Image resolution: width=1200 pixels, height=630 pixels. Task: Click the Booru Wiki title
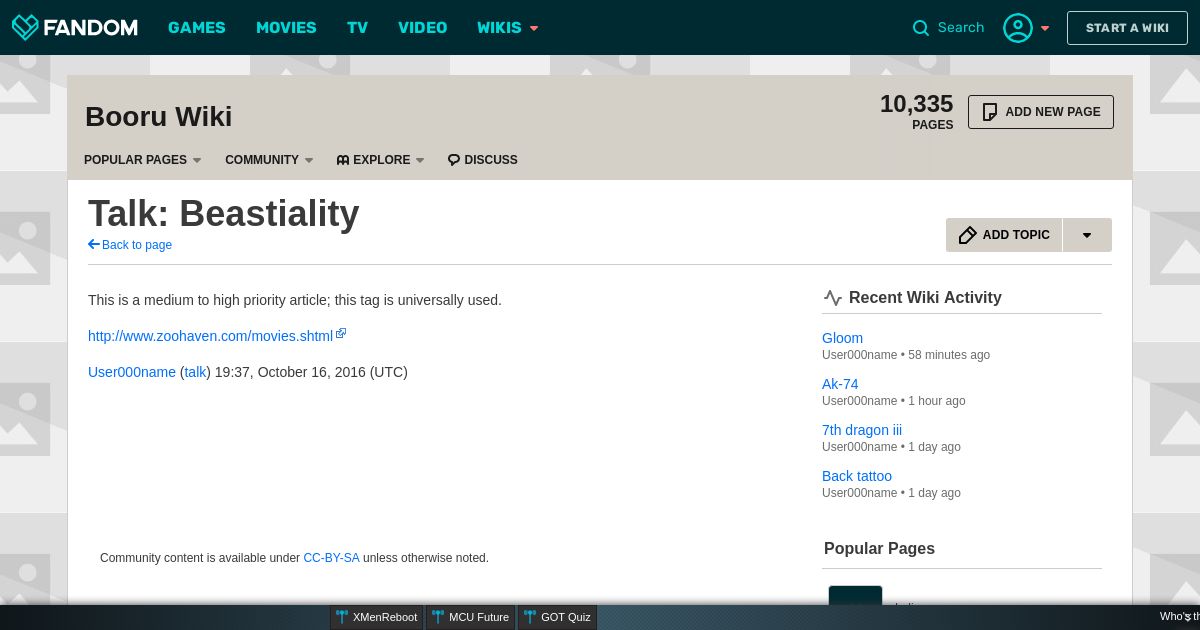(x=159, y=117)
